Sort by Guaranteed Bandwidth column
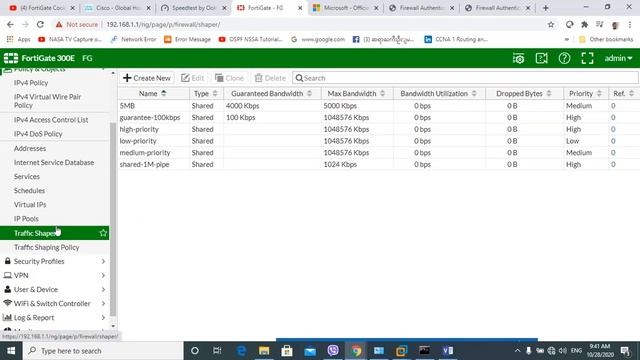640x360 pixels. pos(272,93)
